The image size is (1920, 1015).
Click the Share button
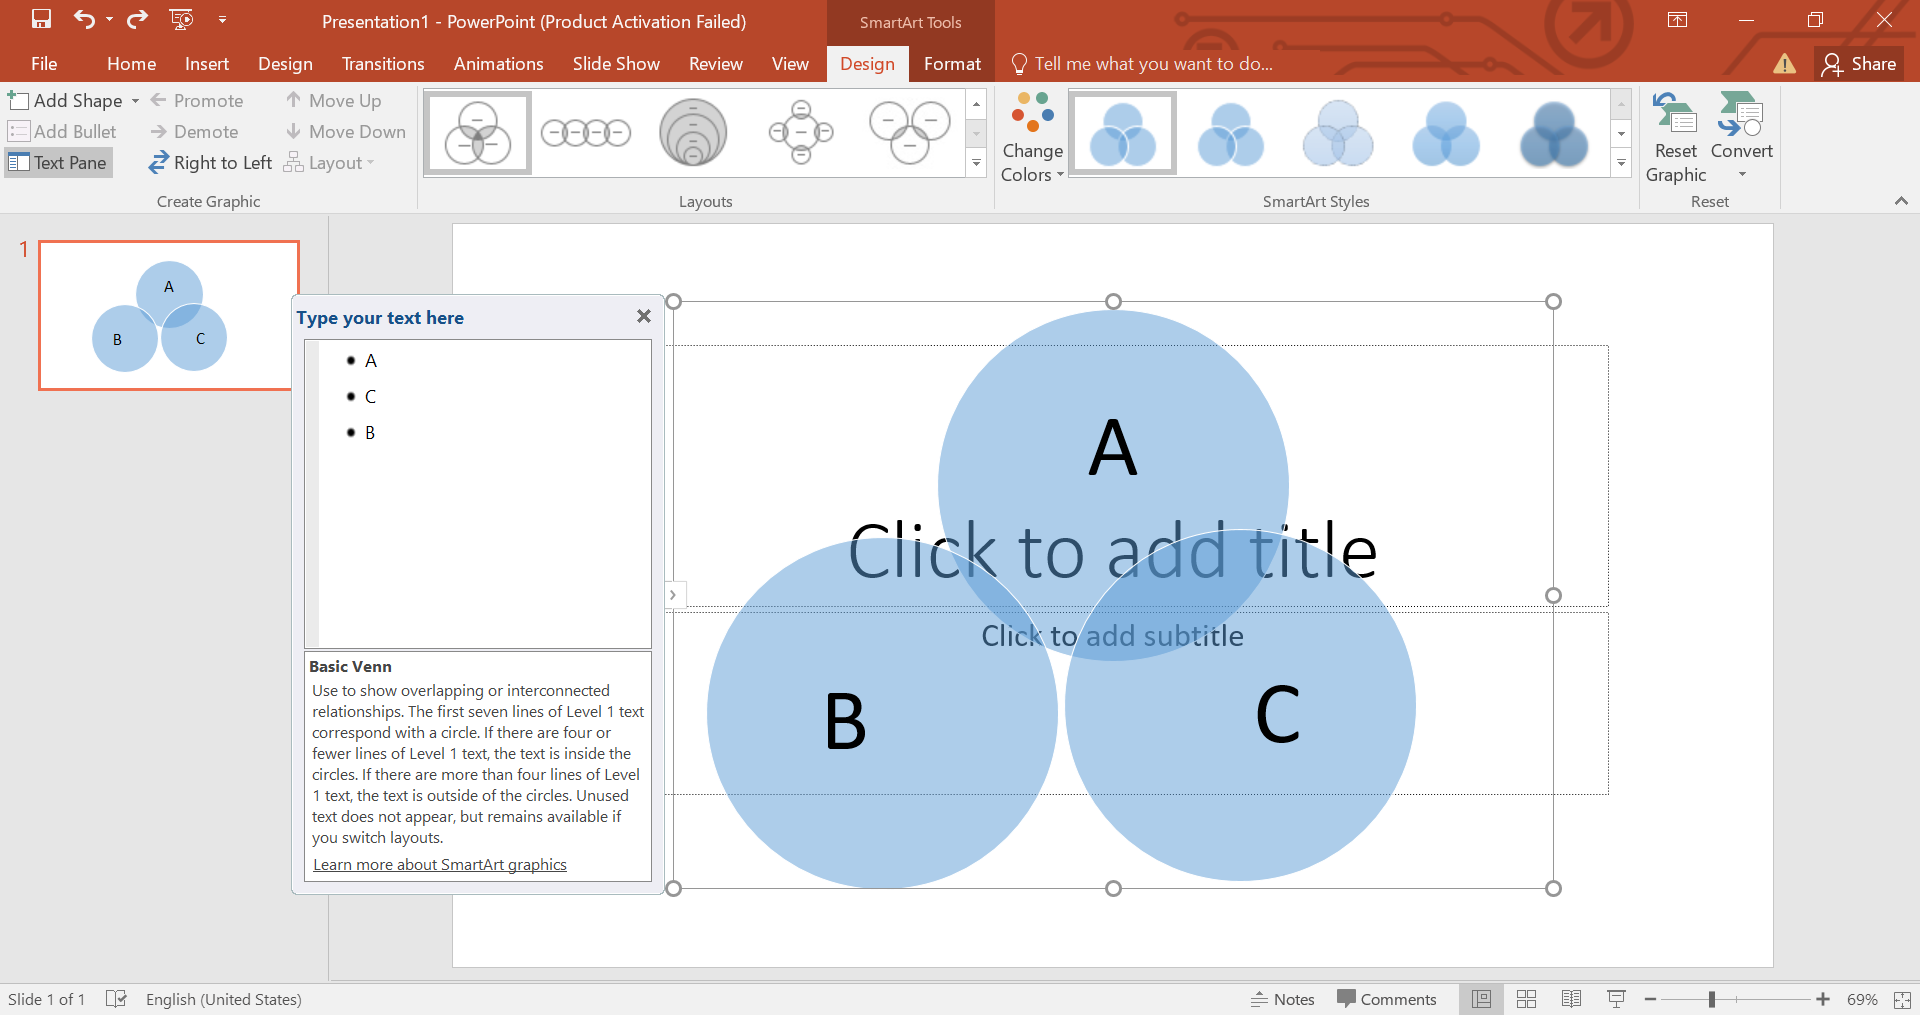point(1859,64)
